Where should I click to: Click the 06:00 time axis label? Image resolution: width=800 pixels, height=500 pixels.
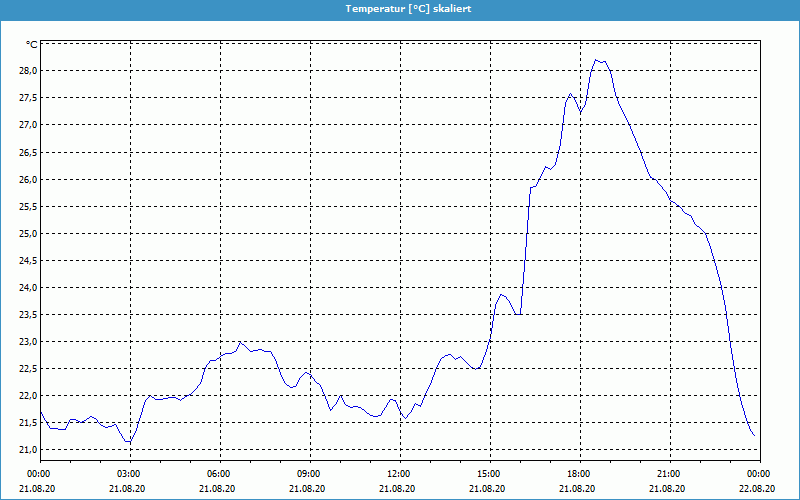219,473
